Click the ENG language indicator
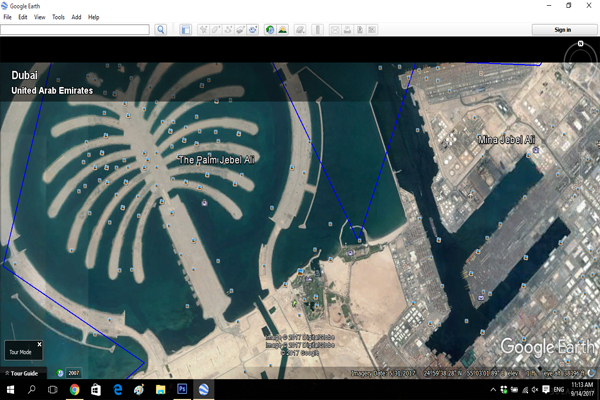This screenshot has width=600, height=400. tap(558, 390)
